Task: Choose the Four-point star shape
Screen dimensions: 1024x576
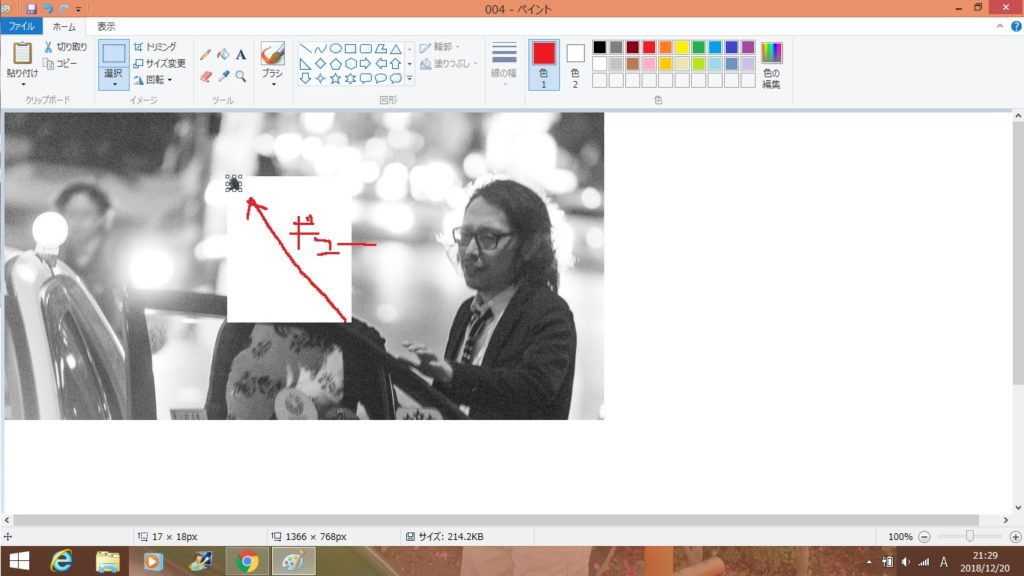Action: click(320, 78)
